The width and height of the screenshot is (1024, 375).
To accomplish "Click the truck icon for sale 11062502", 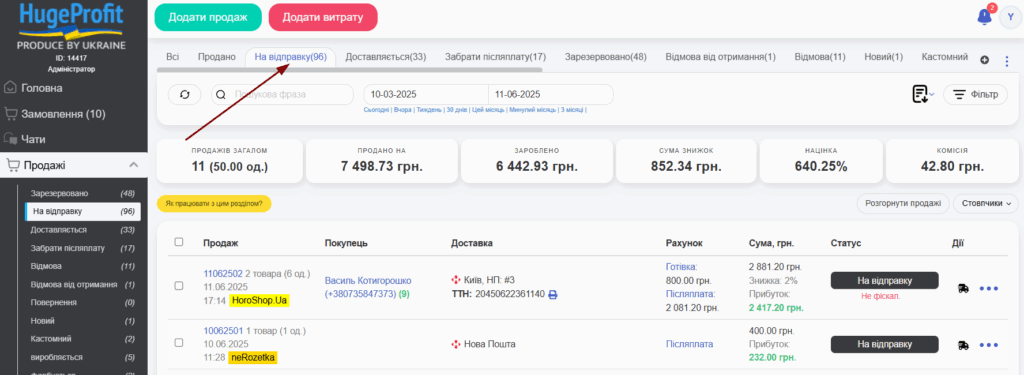I will 963,288.
